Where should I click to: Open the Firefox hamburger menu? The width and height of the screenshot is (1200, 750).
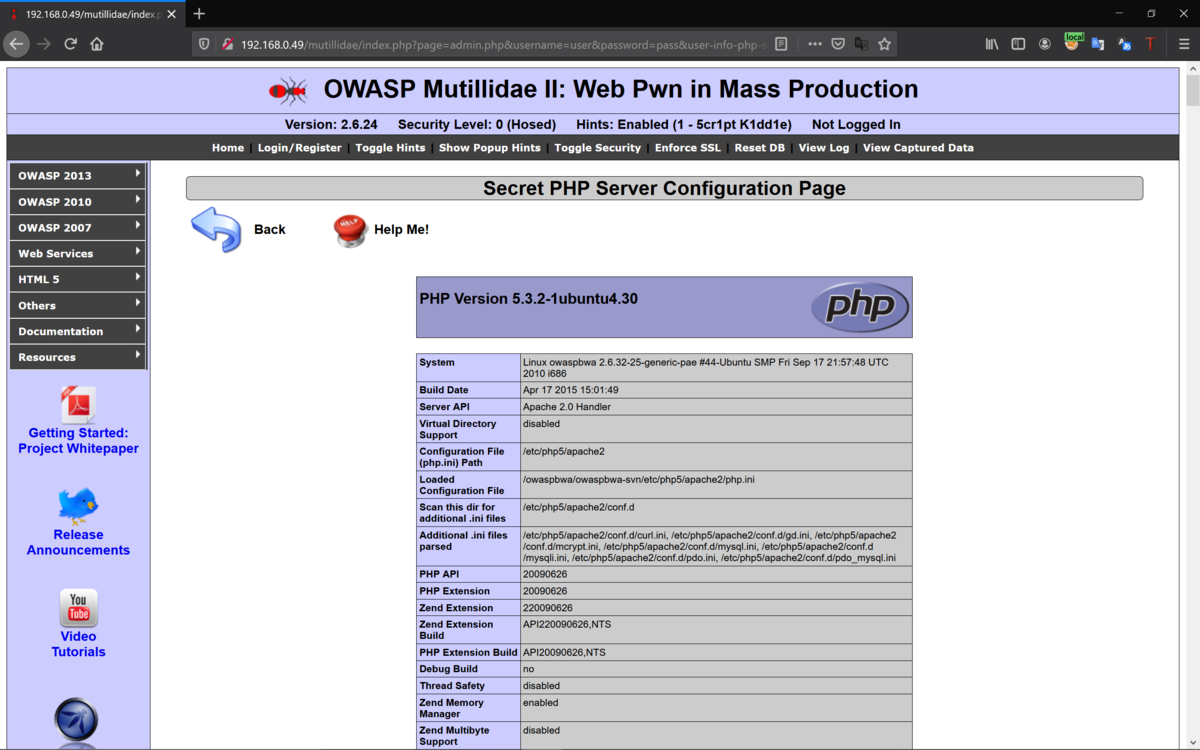click(x=1184, y=44)
